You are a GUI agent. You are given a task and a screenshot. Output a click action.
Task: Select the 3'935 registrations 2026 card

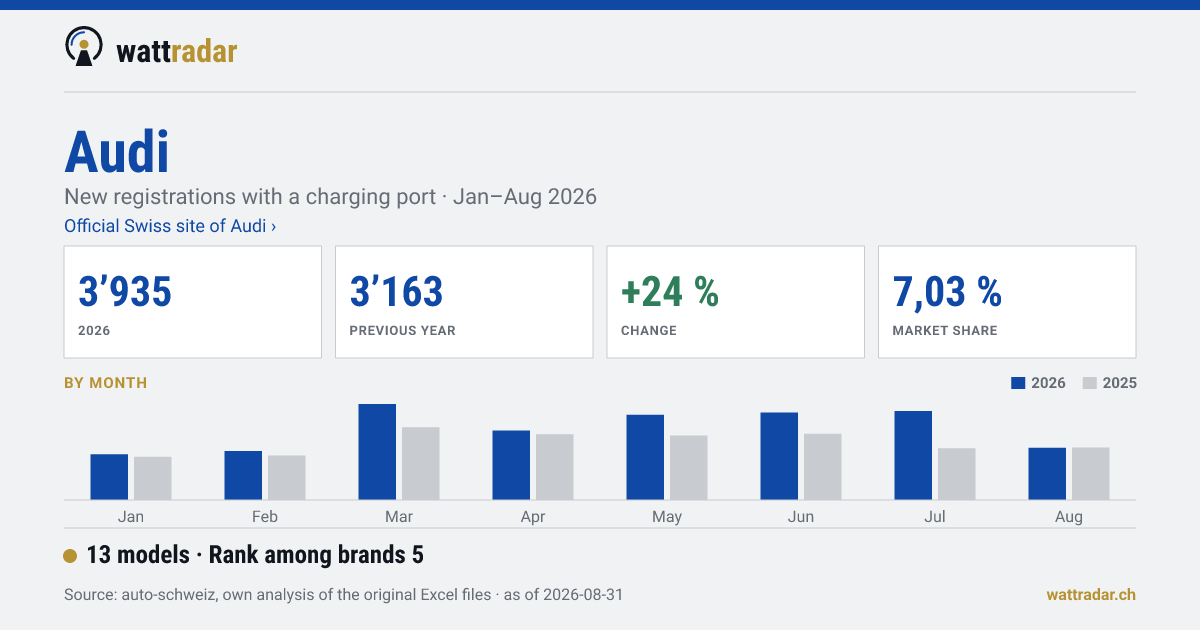tap(193, 302)
